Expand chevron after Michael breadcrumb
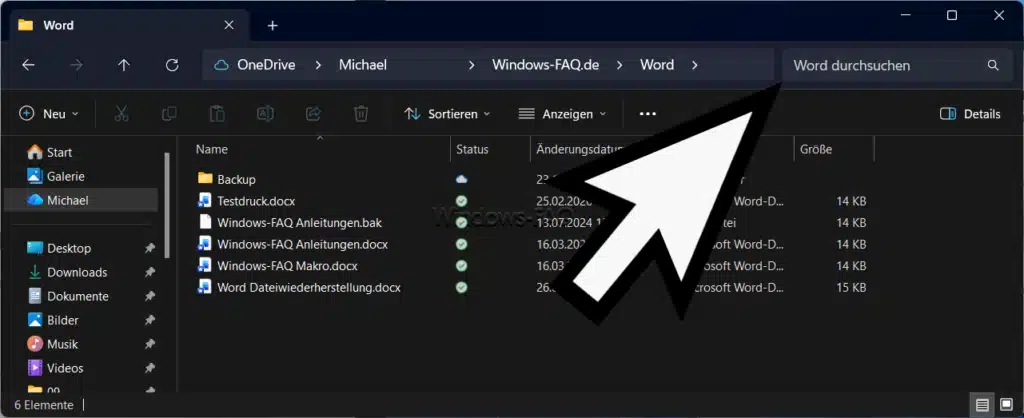Screen dimensions: 1024x418 (x=472, y=65)
